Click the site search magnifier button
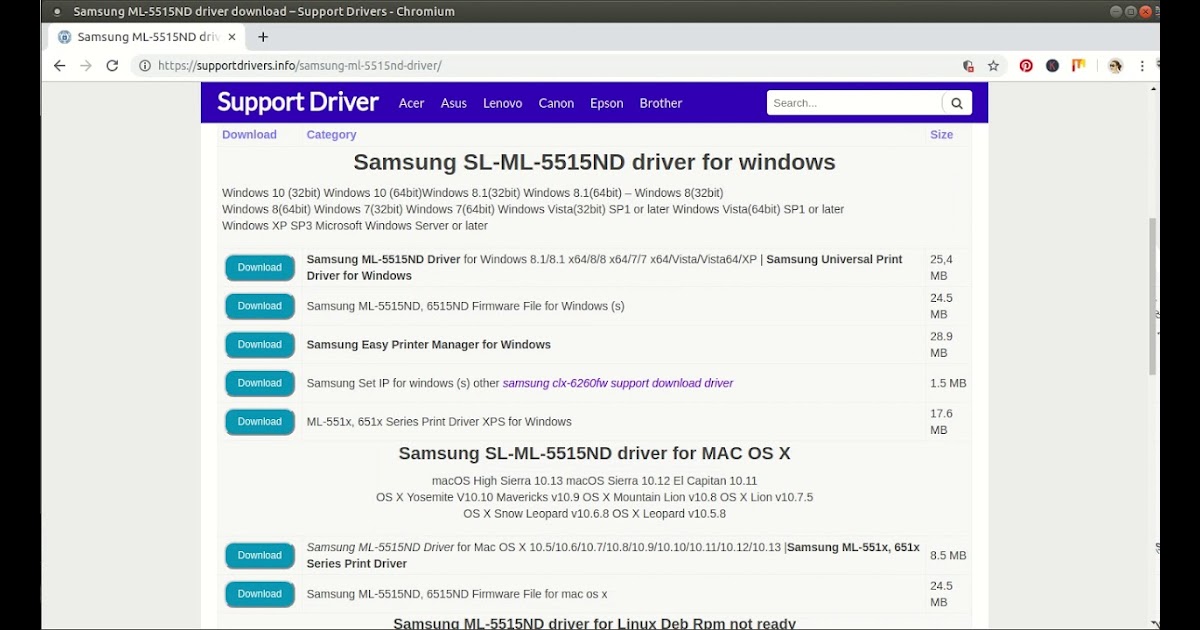The width and height of the screenshot is (1200, 630). [957, 103]
